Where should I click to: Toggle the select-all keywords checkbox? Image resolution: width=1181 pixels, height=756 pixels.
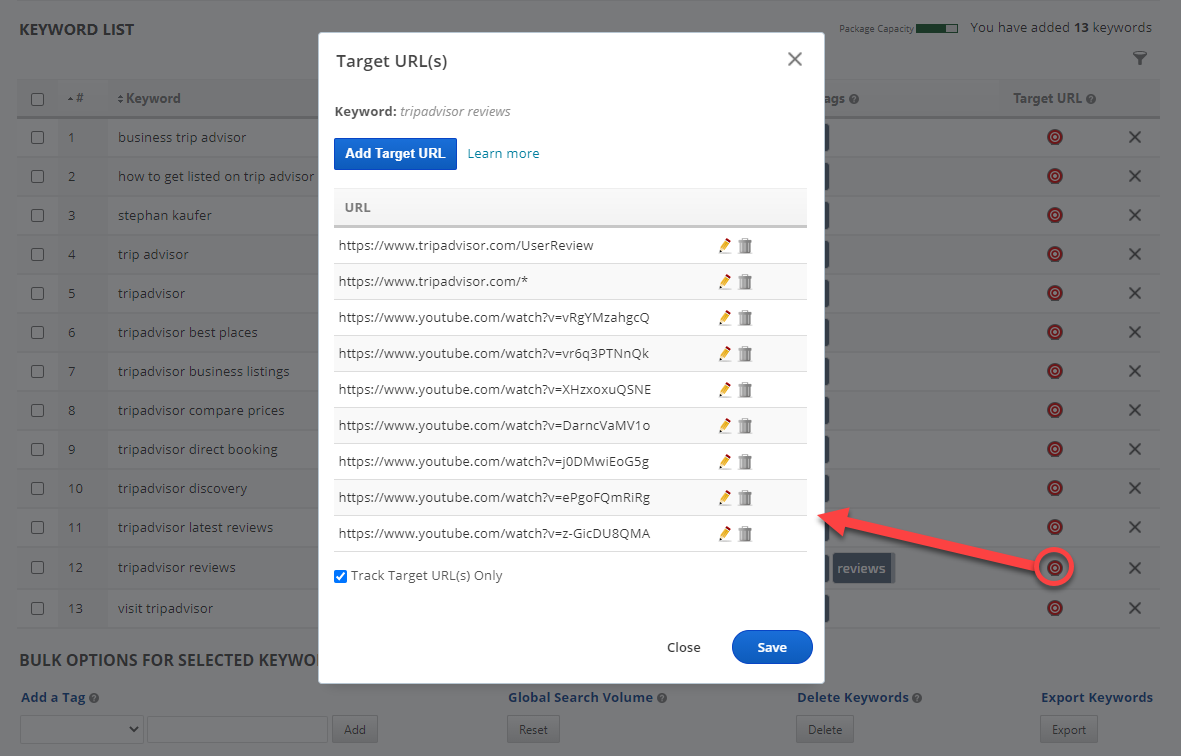click(37, 99)
